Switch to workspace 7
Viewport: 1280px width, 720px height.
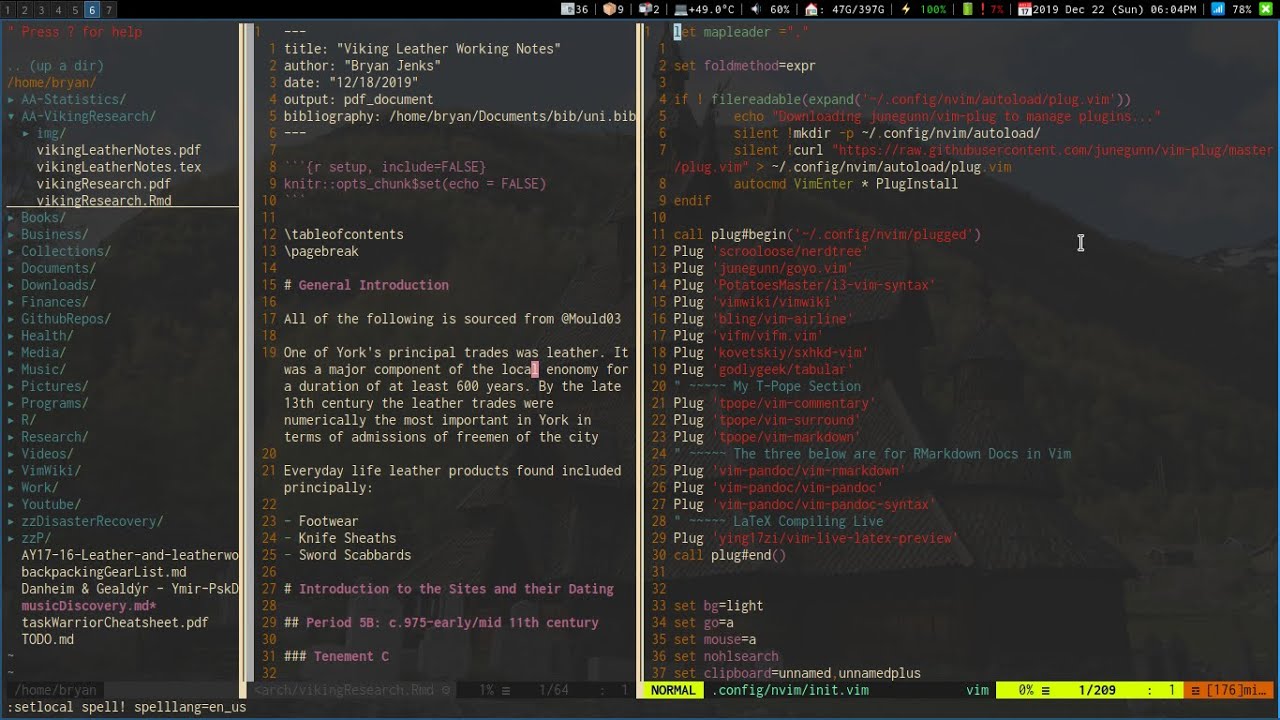coord(109,10)
